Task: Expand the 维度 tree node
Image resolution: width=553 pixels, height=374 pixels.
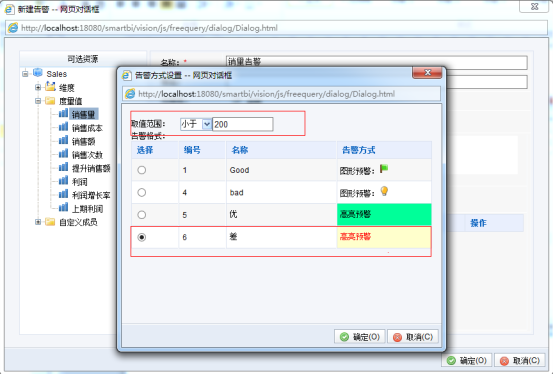Action: coord(38,87)
